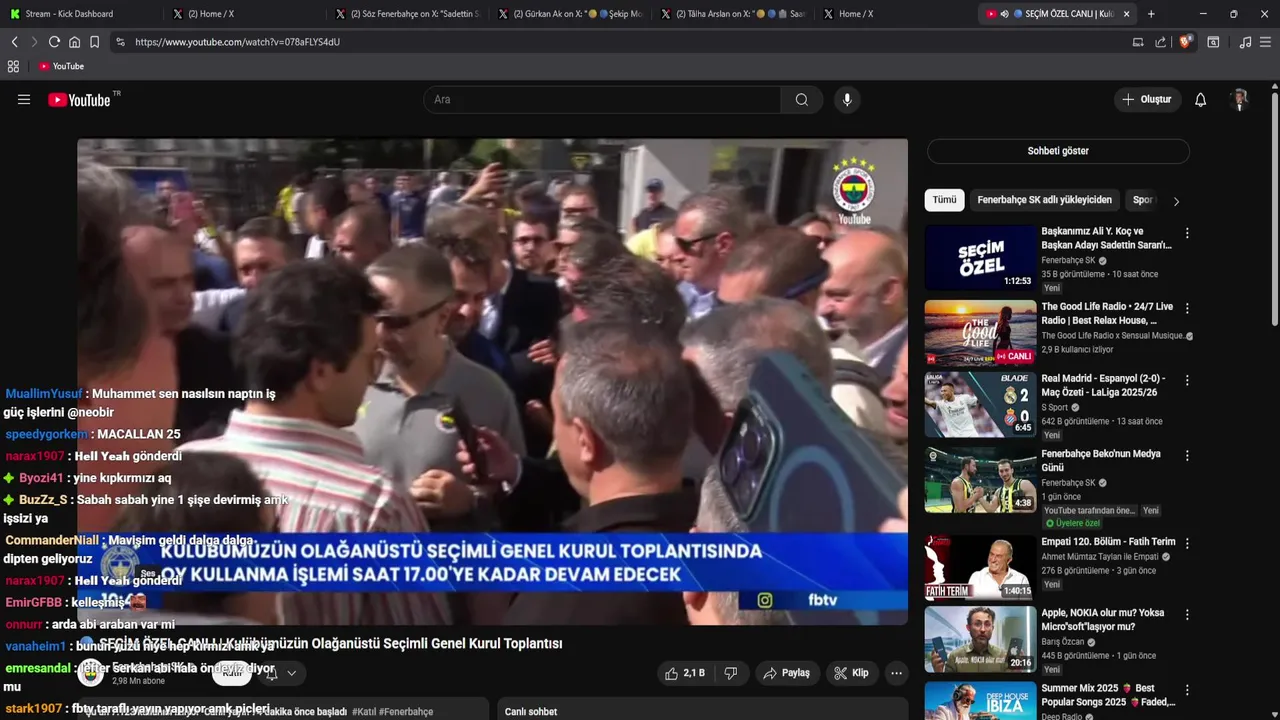
Task: Click the browser home icon
Action: pos(74,42)
